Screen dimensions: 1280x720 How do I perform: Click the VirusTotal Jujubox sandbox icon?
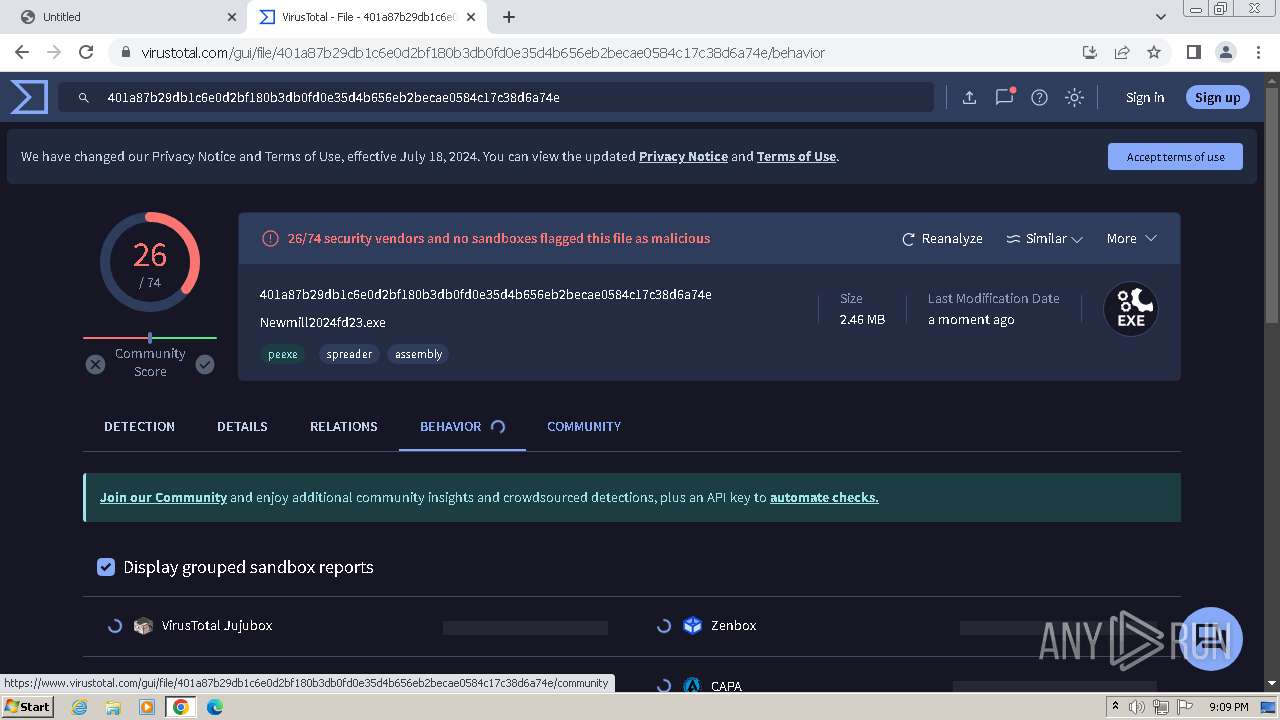pyautogui.click(x=143, y=625)
